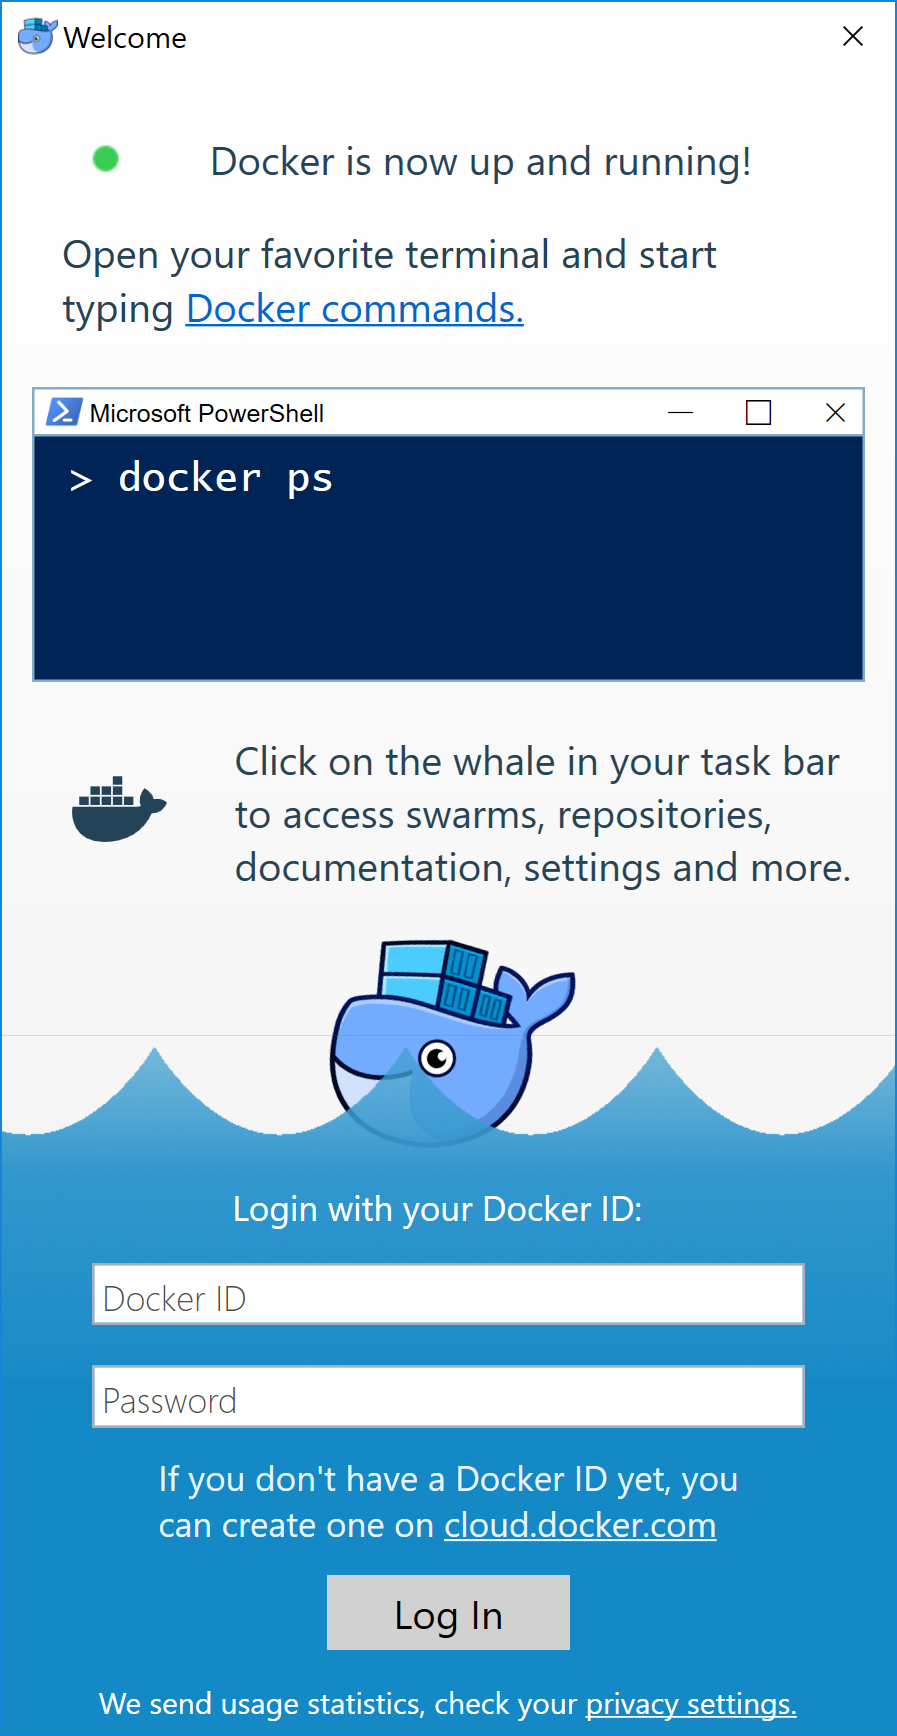
Task: Close the Welcome window
Action: point(852,37)
